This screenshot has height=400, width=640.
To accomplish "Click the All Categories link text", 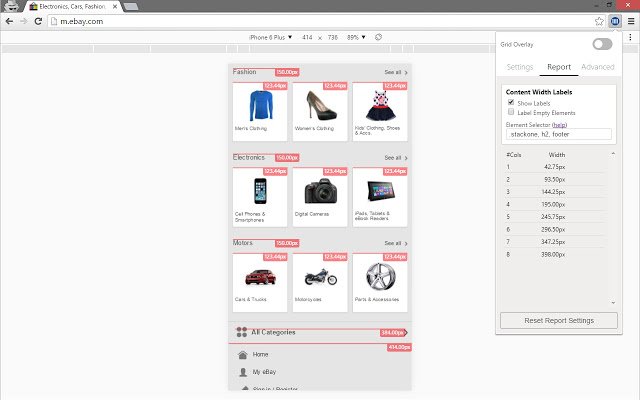I will pos(273,332).
